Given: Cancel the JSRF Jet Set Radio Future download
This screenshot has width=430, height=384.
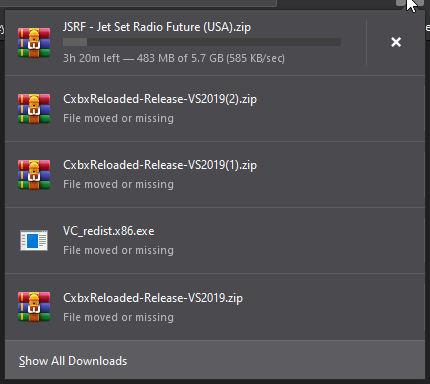Looking at the screenshot, I should tap(396, 42).
